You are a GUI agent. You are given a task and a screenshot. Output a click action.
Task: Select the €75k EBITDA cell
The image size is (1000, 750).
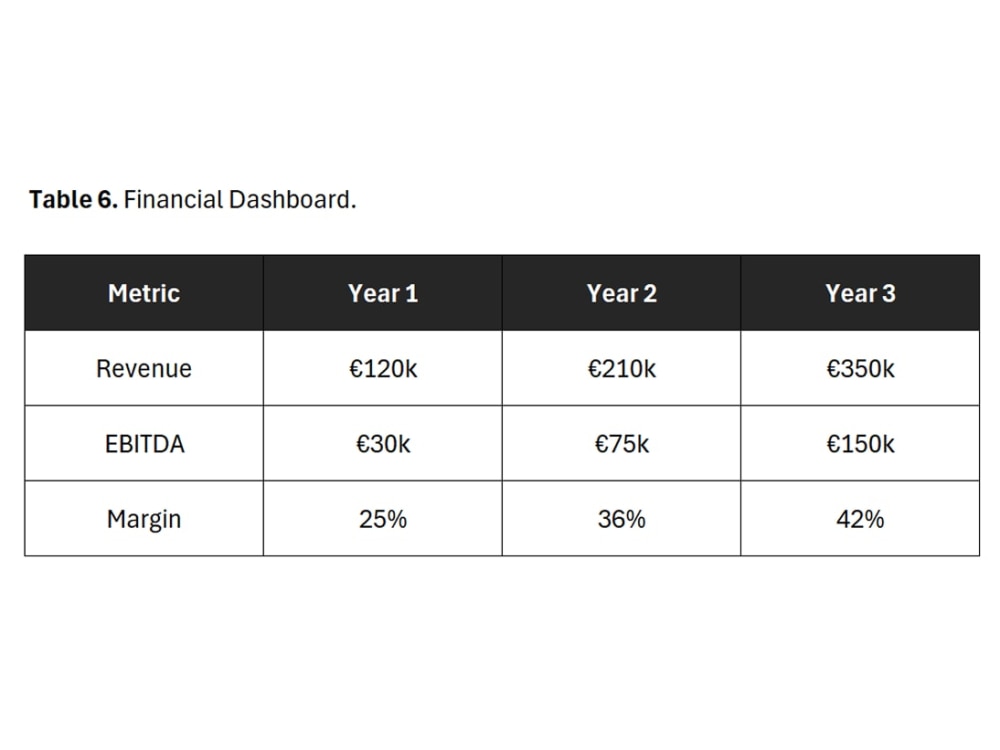tap(621, 443)
